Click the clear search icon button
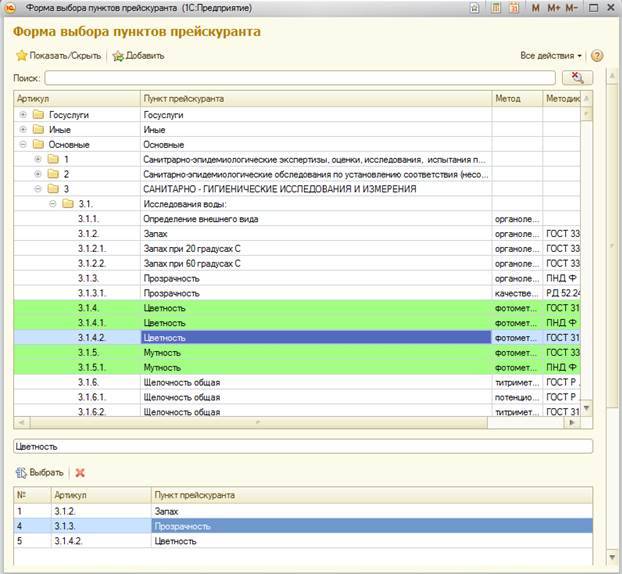 pyautogui.click(x=575, y=77)
